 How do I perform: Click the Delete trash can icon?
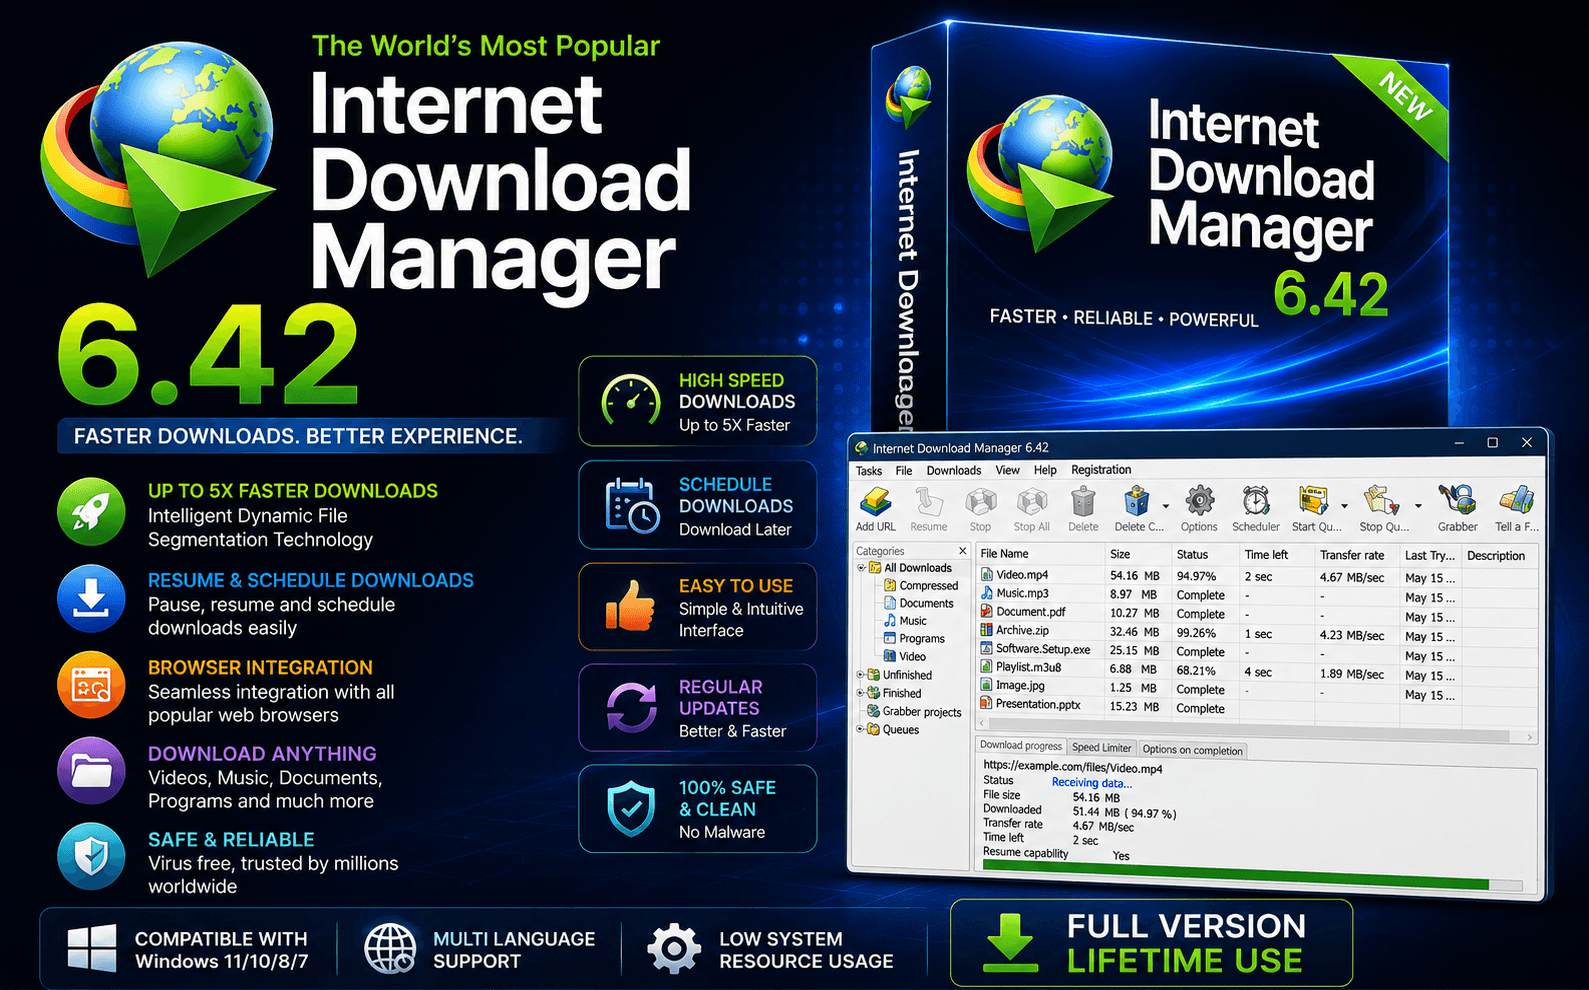1083,501
